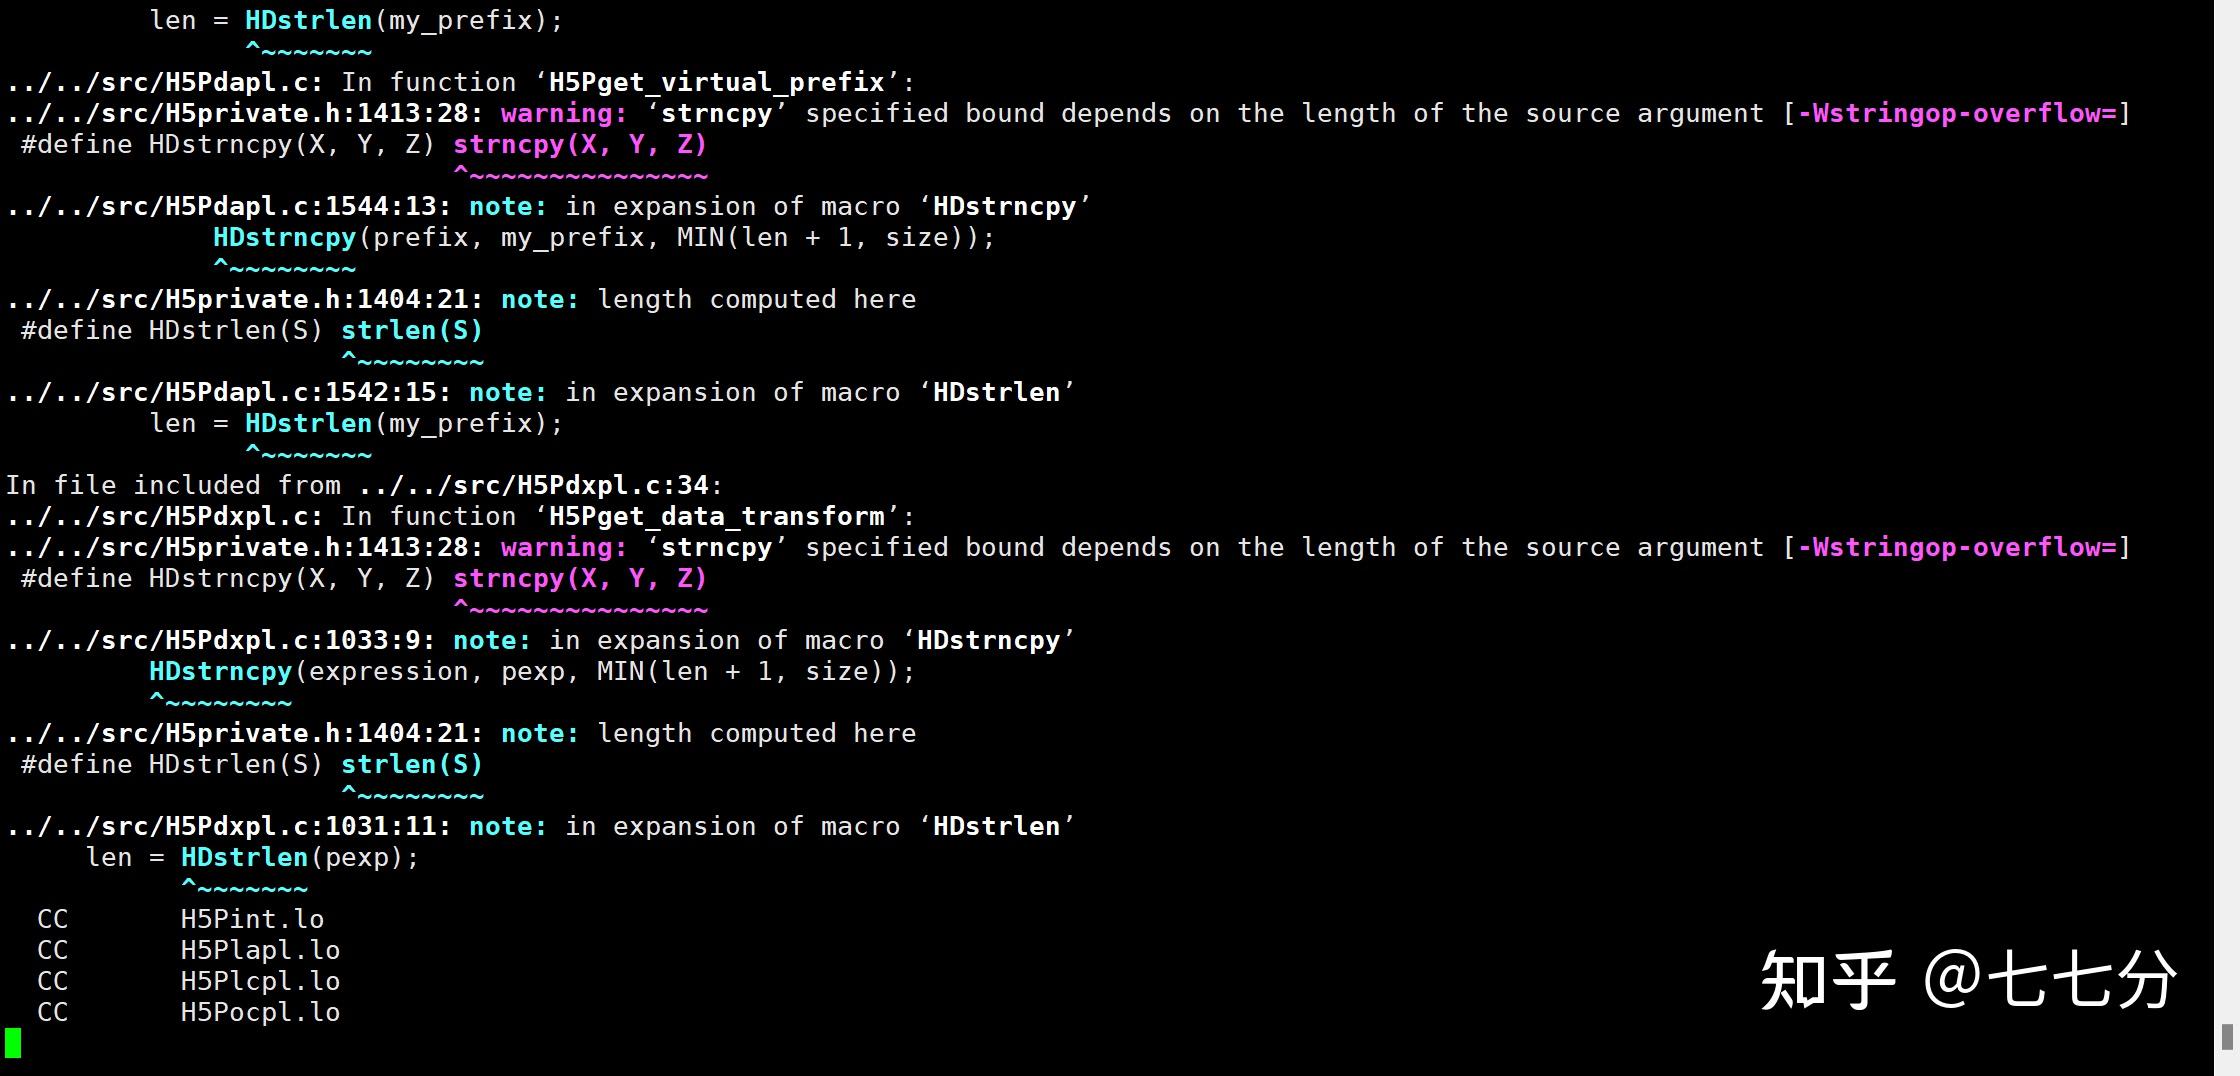Click HDstrncpy in the prefix, my_prefix call

284,238
